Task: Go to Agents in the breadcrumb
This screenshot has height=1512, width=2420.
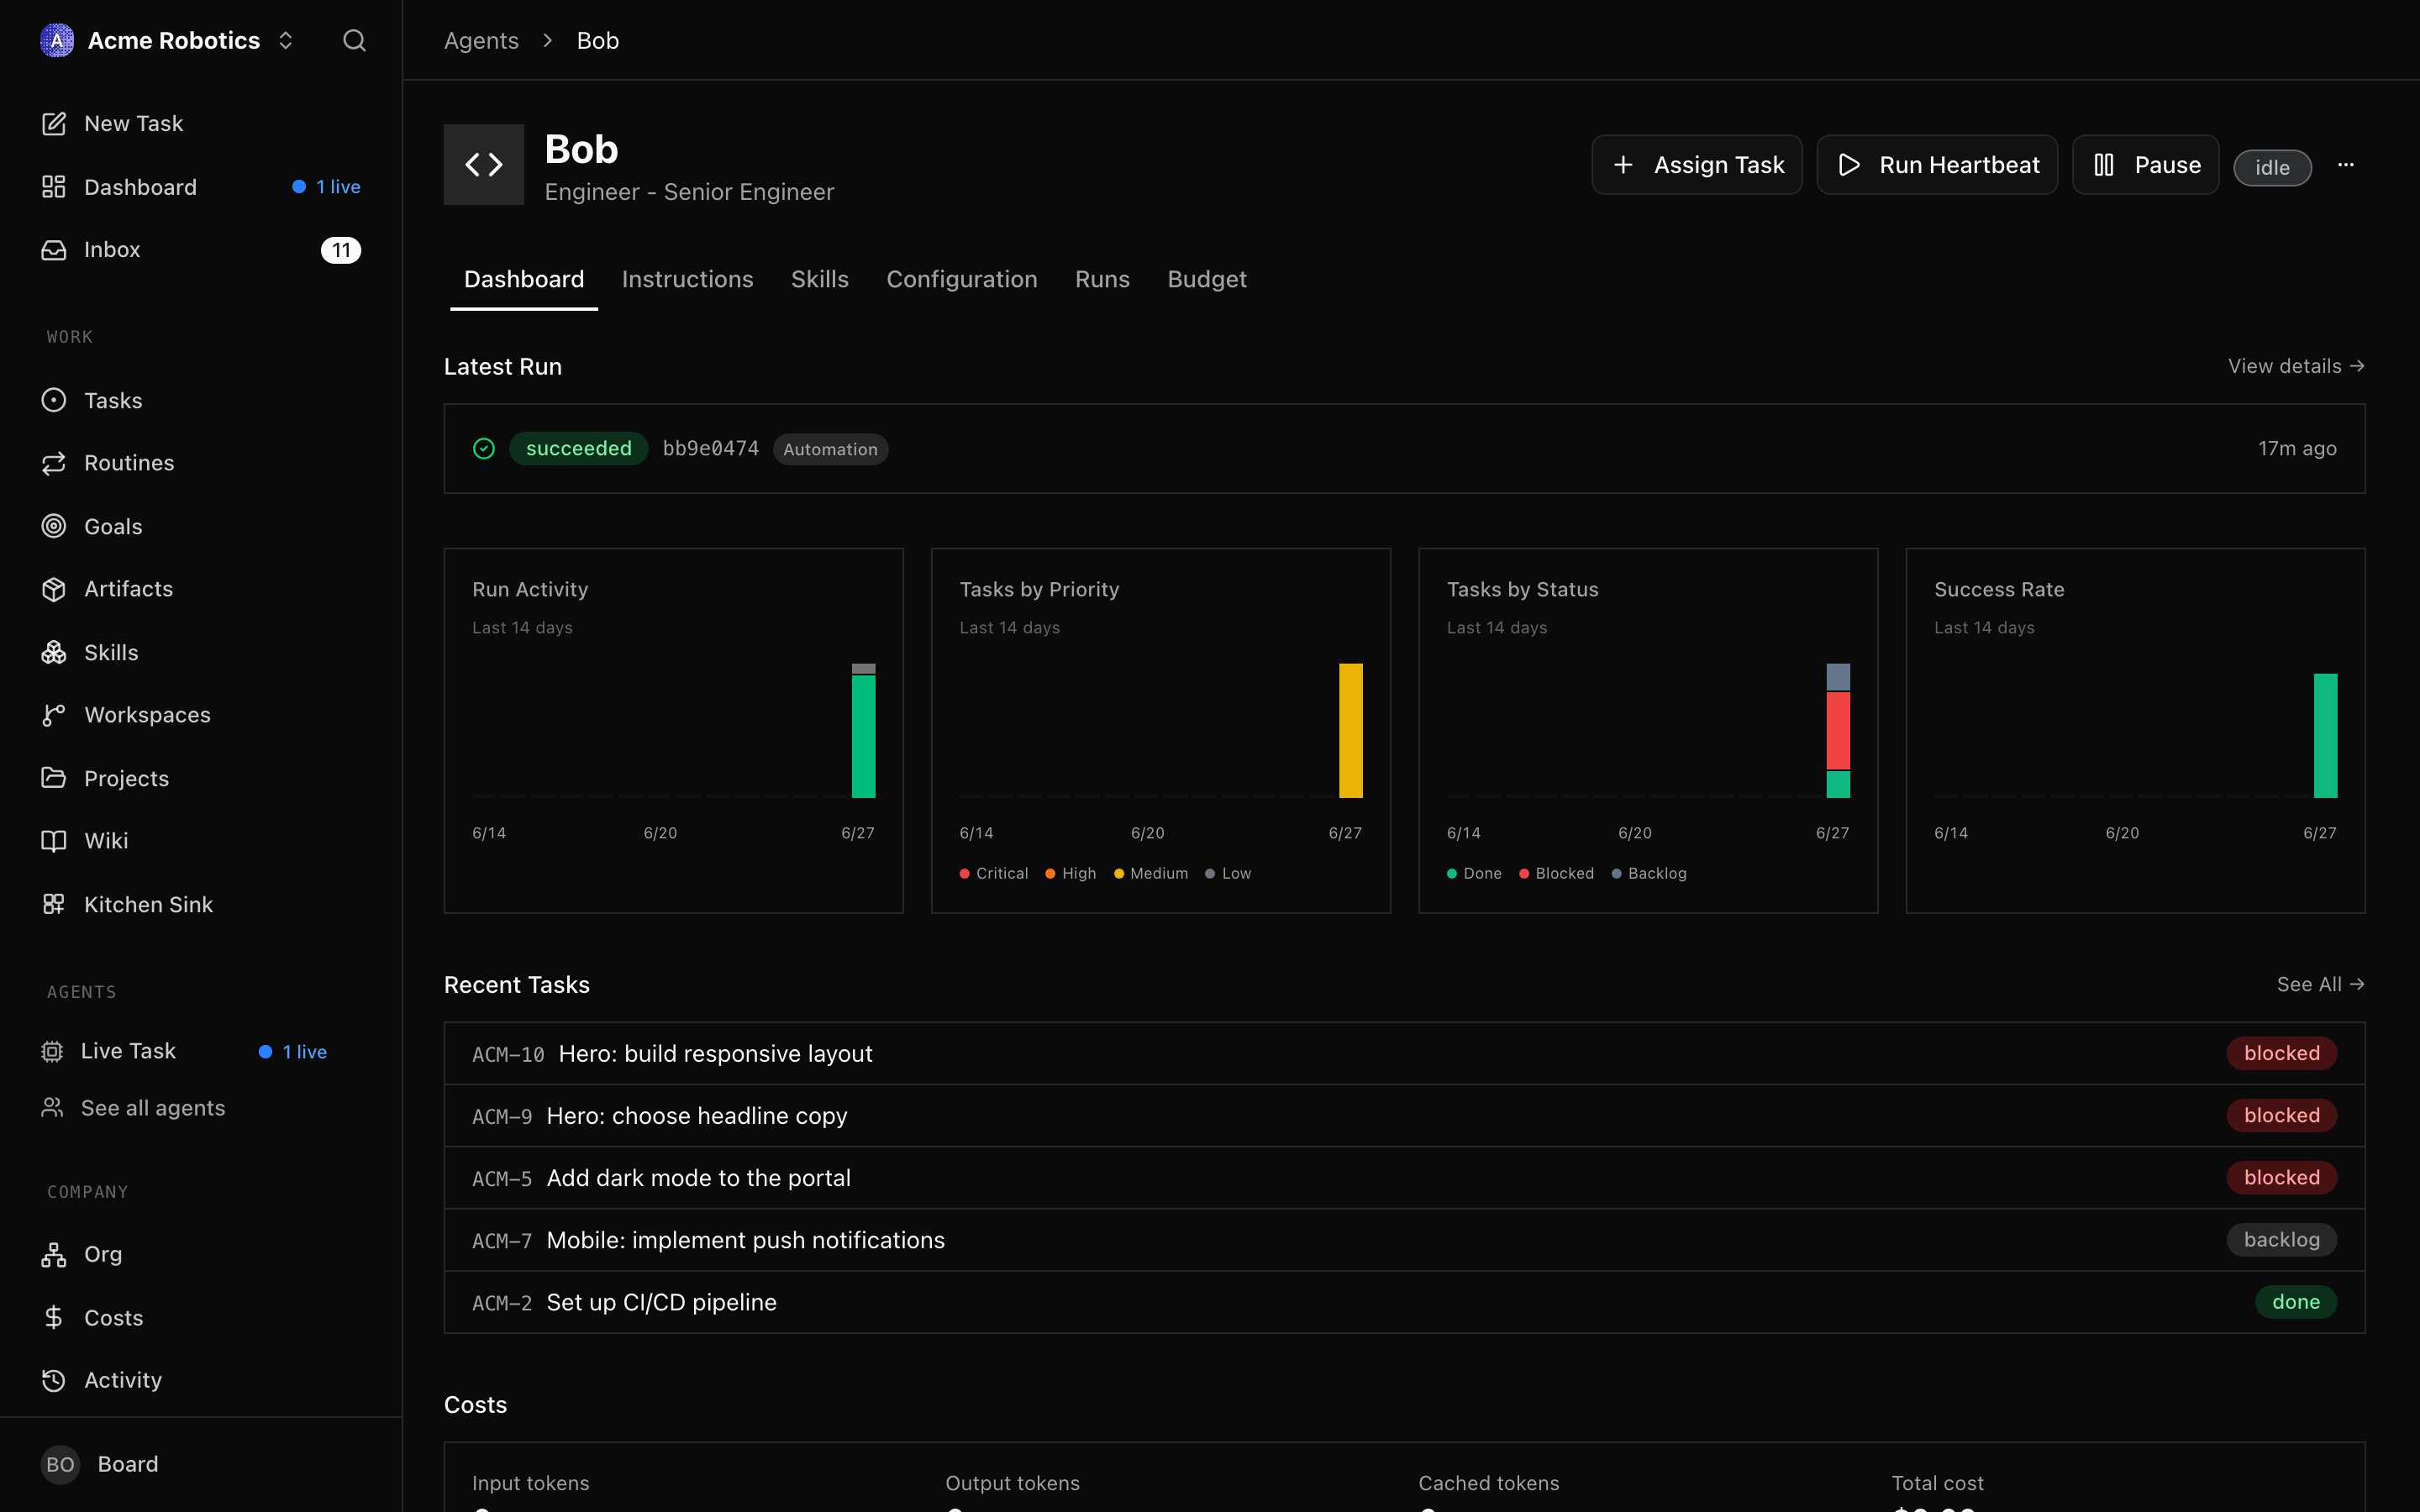Action: (x=481, y=40)
